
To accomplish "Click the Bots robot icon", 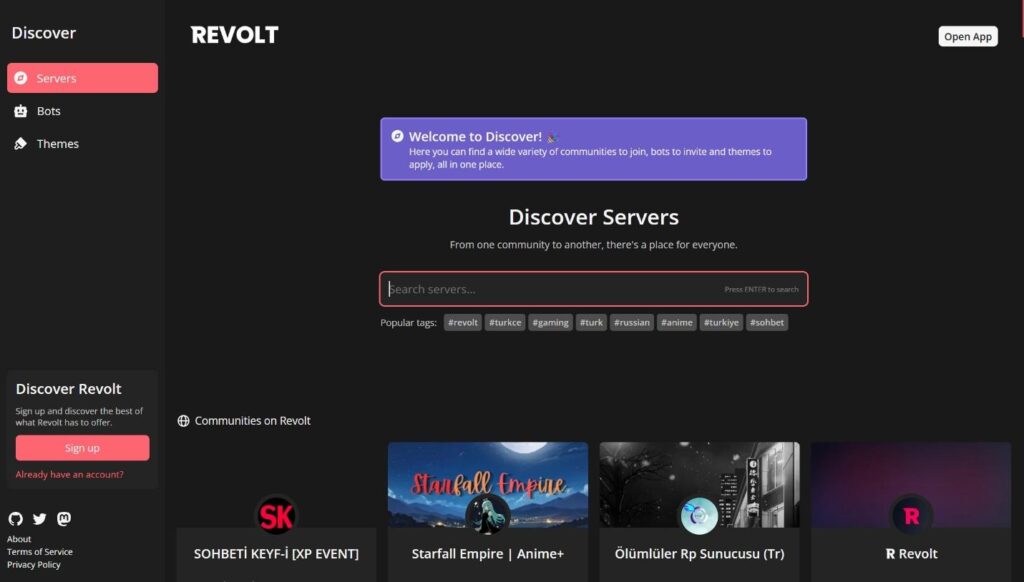I will pyautogui.click(x=21, y=111).
